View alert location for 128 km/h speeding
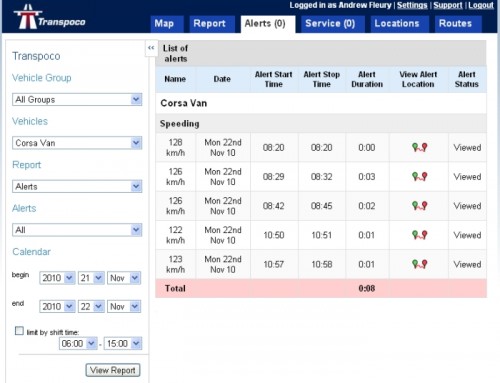Image resolution: width=500 pixels, height=383 pixels. (x=420, y=147)
